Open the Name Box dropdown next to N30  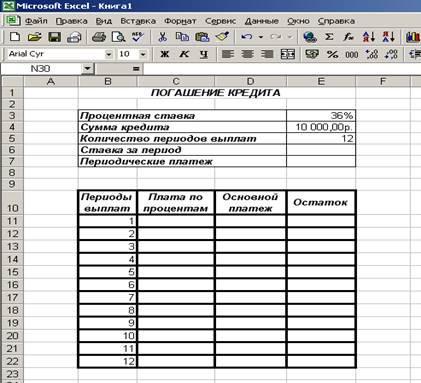(x=87, y=69)
